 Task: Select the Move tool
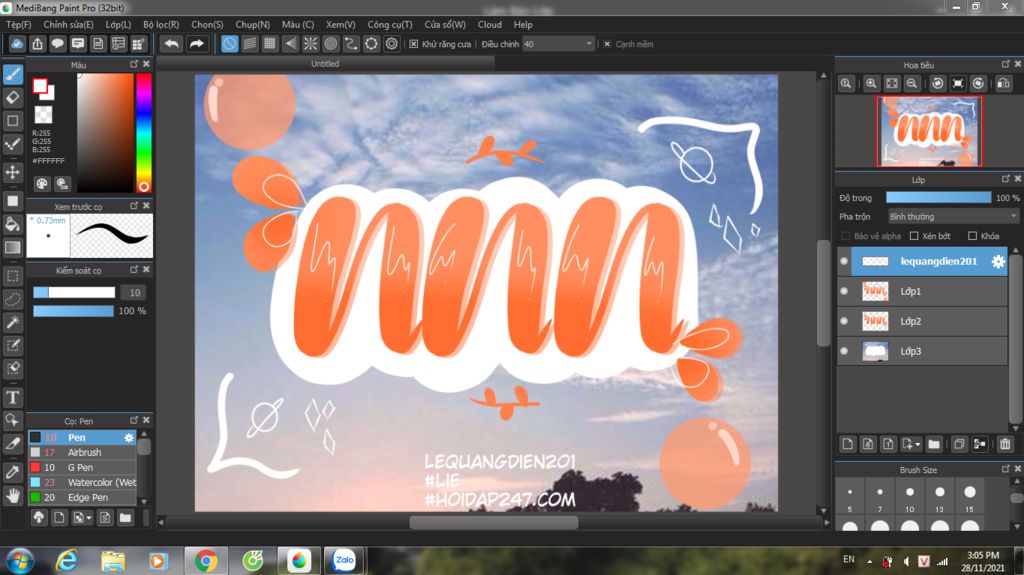pos(12,172)
